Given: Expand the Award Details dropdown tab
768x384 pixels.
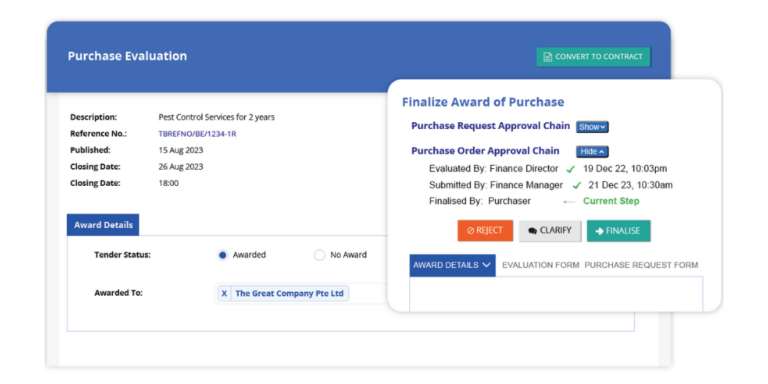Looking at the screenshot, I should 453,265.
